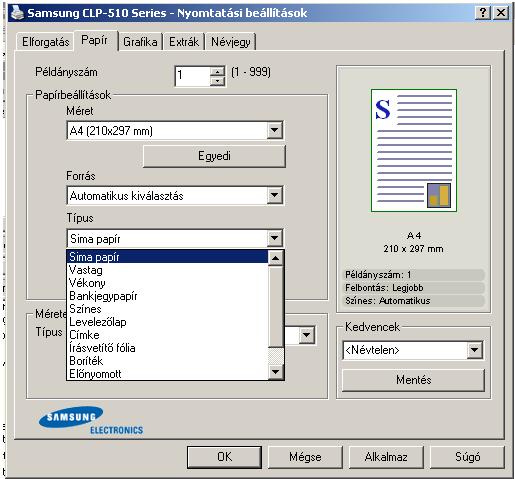Click the printer icon in title bar
This screenshot has width=515, height=479.
tap(17, 13)
